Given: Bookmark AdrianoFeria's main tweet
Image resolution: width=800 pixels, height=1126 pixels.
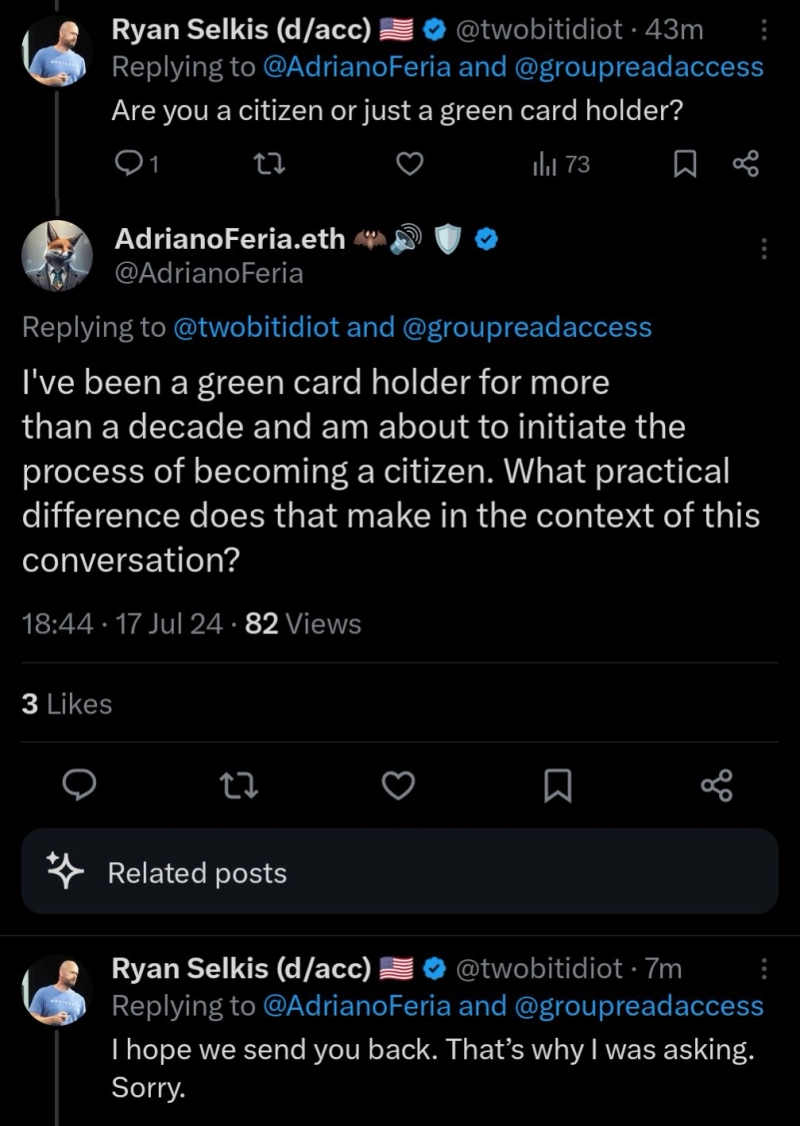Looking at the screenshot, I should pyautogui.click(x=557, y=787).
